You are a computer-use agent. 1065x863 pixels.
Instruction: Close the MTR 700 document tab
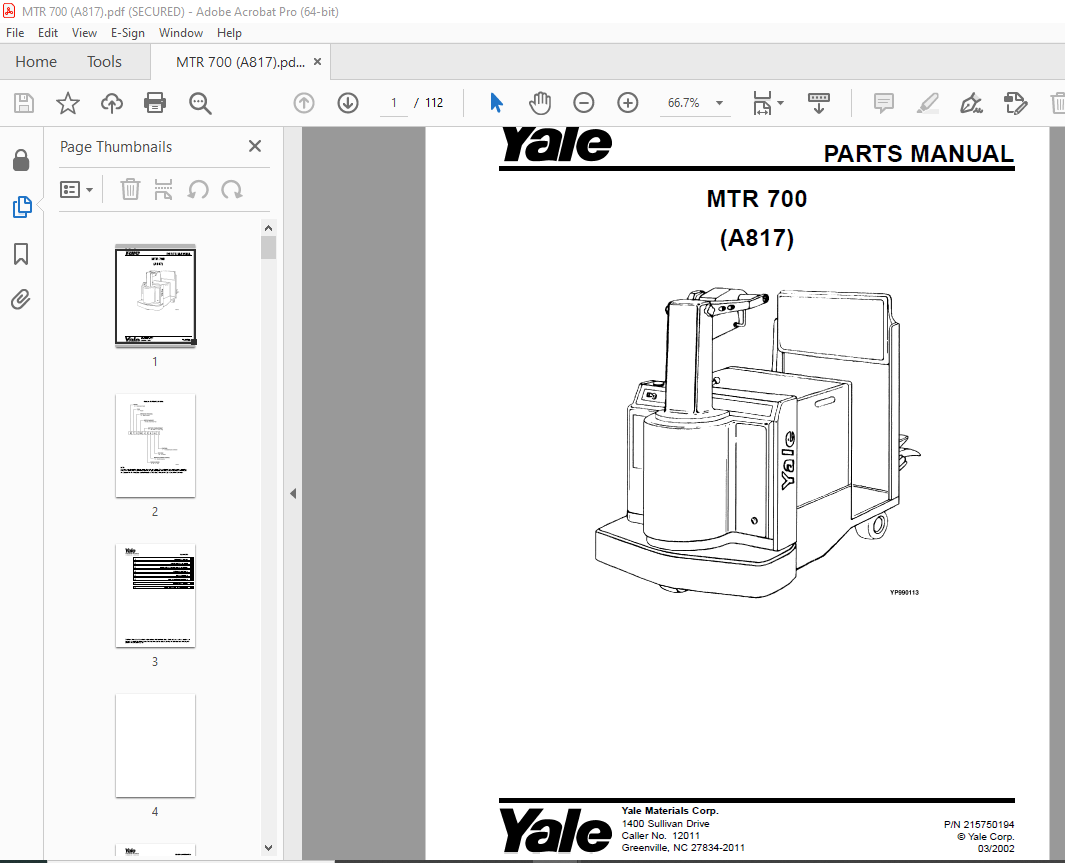(317, 62)
